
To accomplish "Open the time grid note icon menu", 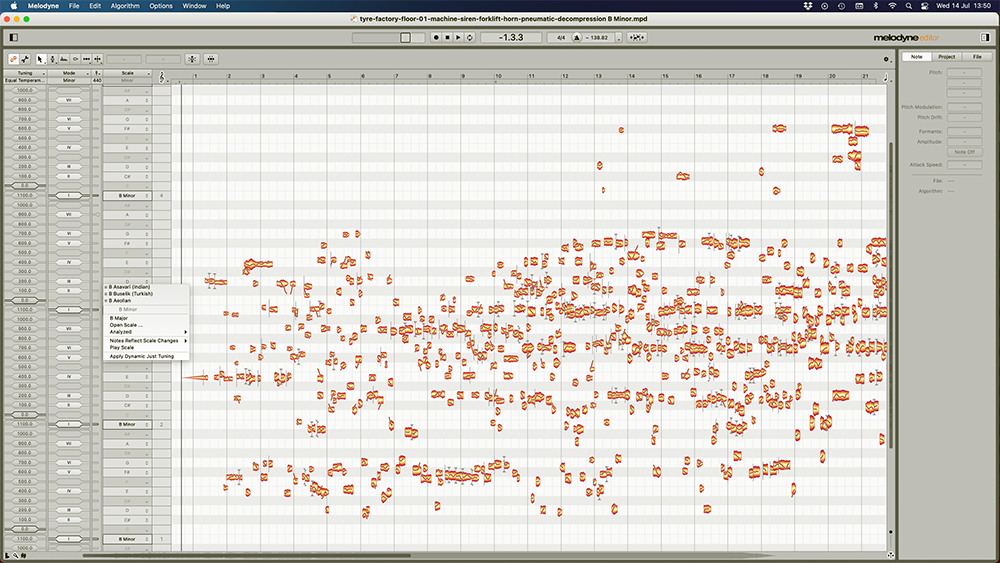I will point(886,78).
